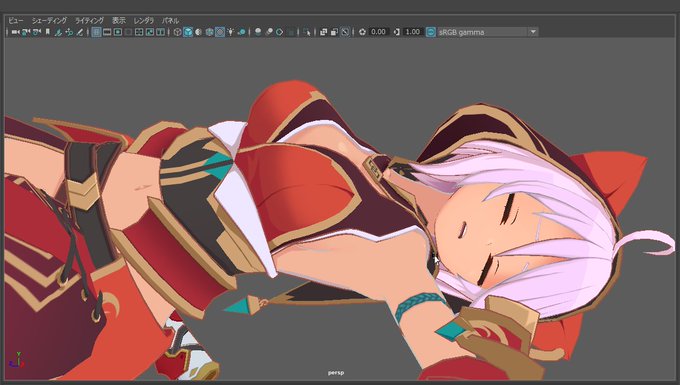
Task: Select the Grease Pencil tool icon
Action: click(80, 32)
